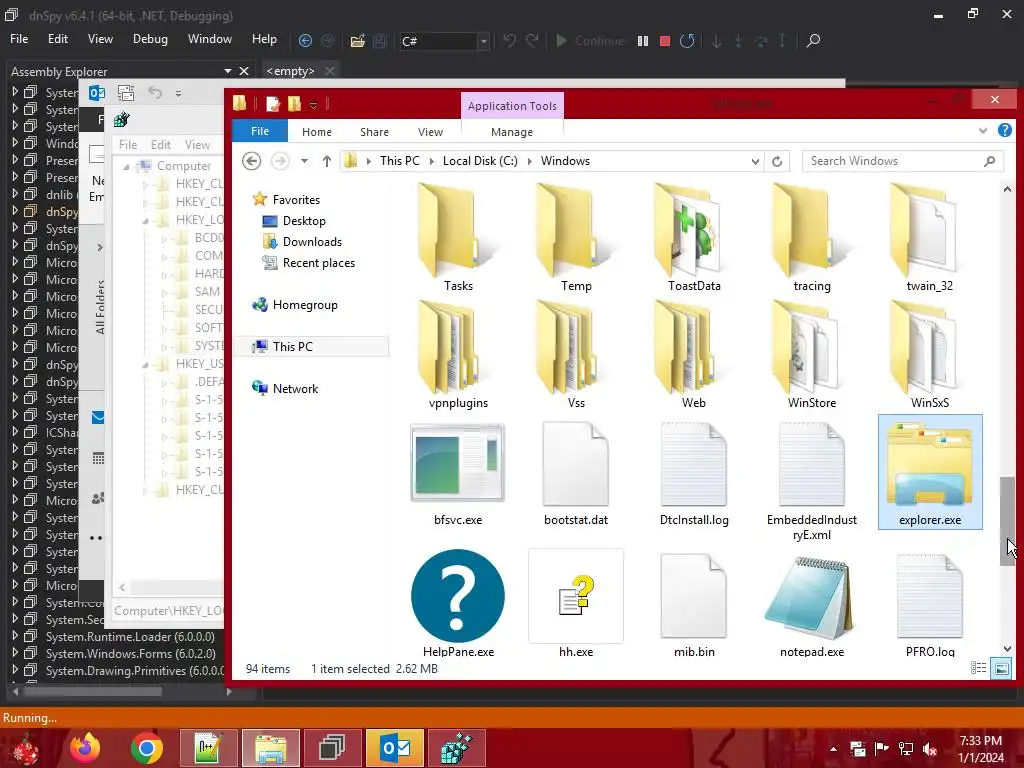Click Assembly Explorer horizontal scrollbar thumb
Viewport: 1024px width, 768px height.
(93, 691)
